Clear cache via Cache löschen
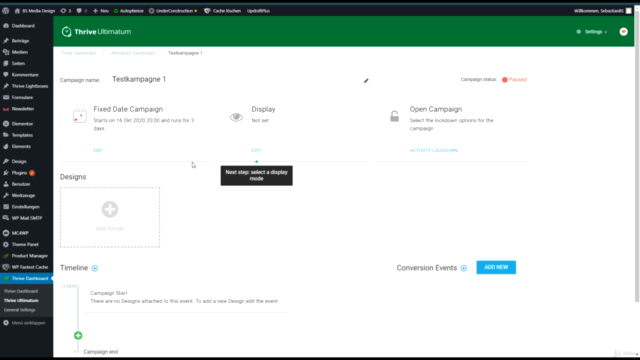 222,11
